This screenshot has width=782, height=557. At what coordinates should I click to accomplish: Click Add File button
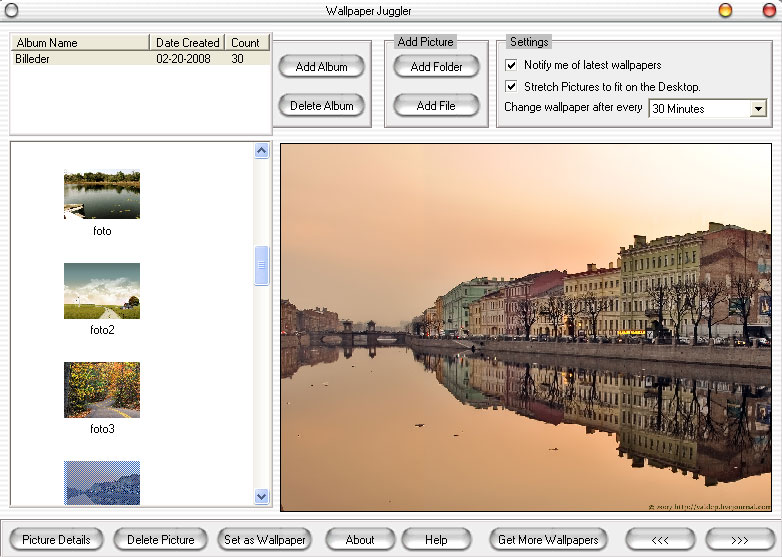(435, 106)
